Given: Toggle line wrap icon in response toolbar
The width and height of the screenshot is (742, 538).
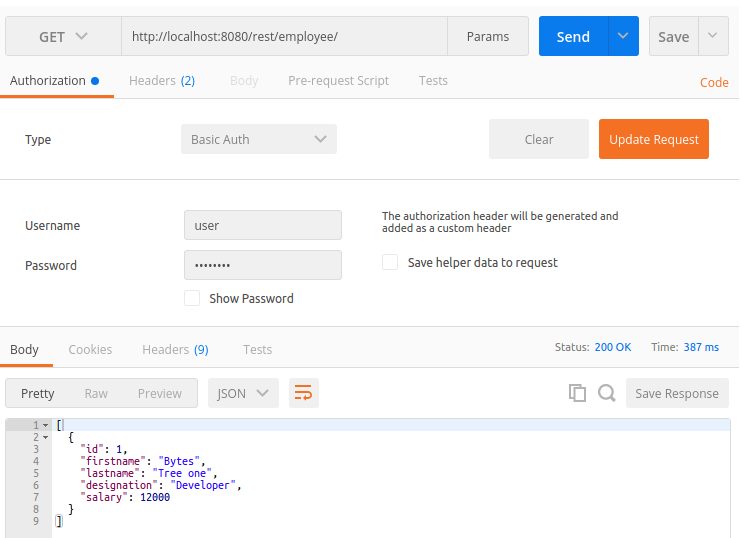Looking at the screenshot, I should [303, 393].
